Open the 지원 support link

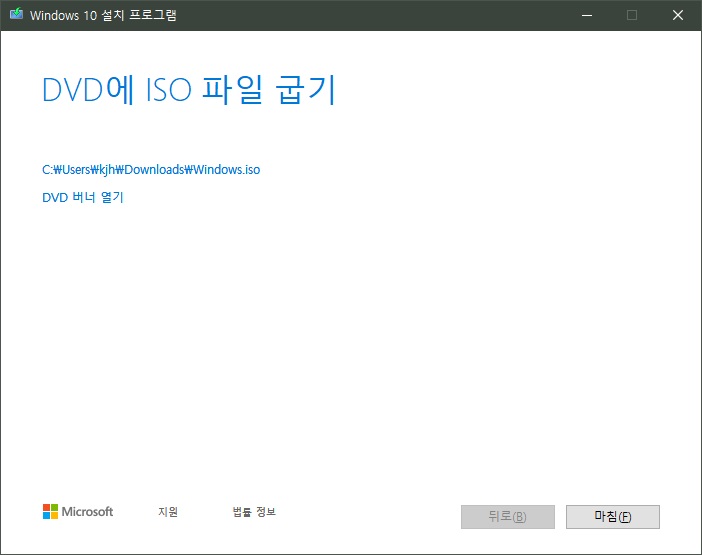click(x=168, y=512)
